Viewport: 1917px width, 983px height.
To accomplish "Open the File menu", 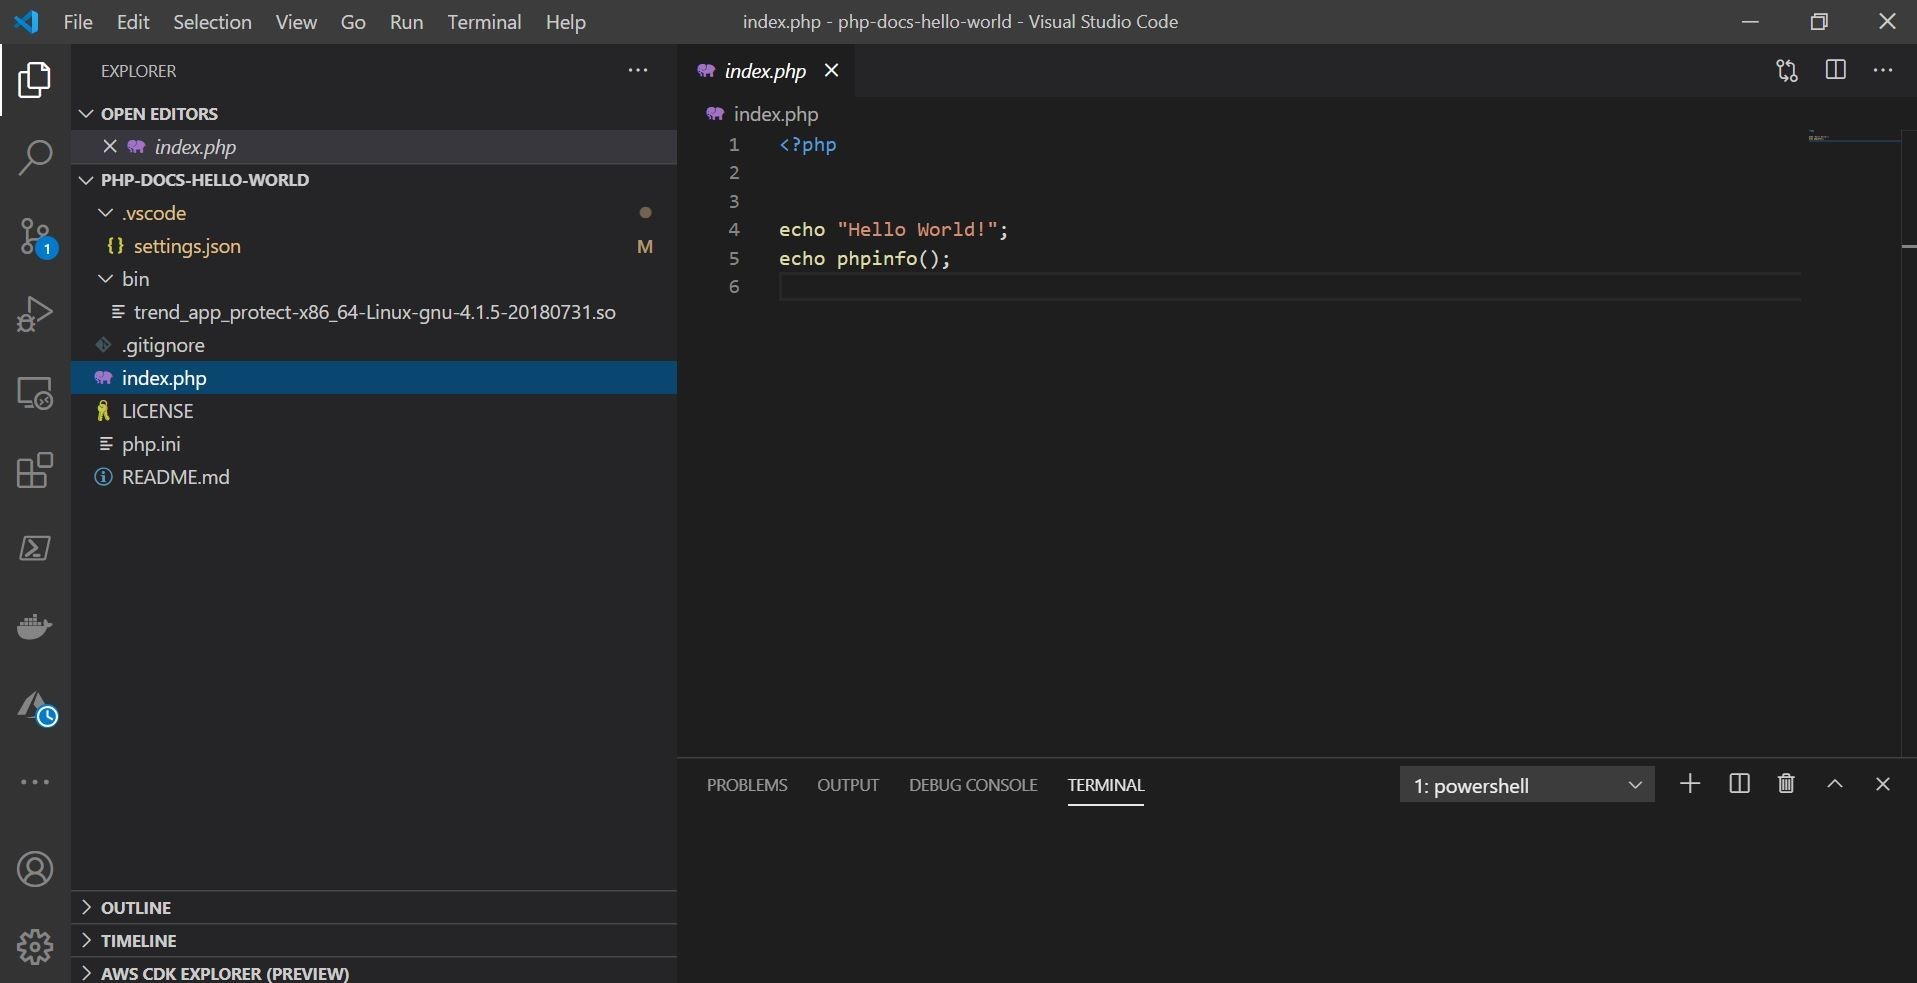I will point(78,22).
